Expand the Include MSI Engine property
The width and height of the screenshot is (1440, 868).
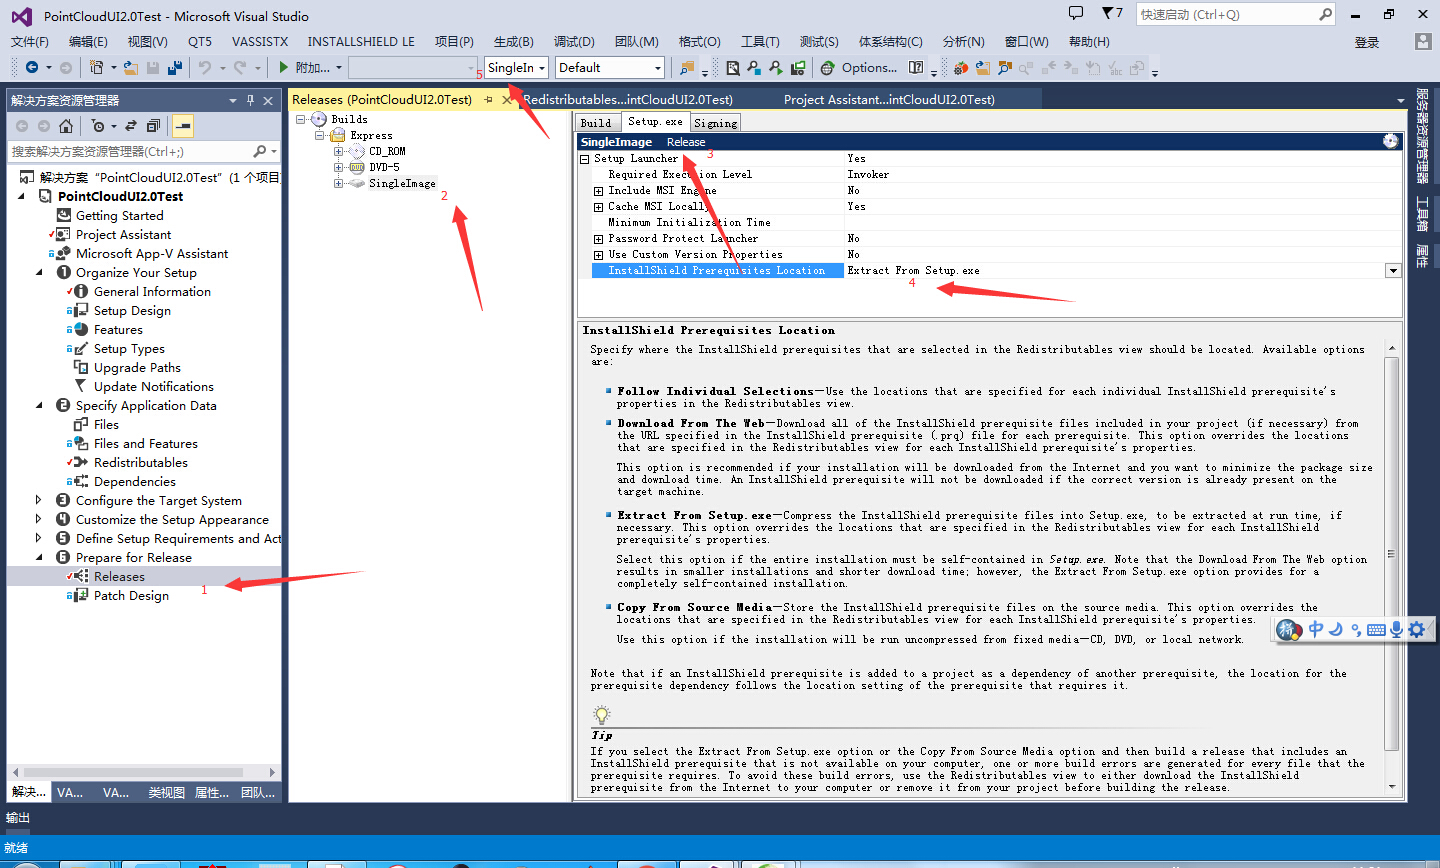tap(598, 191)
